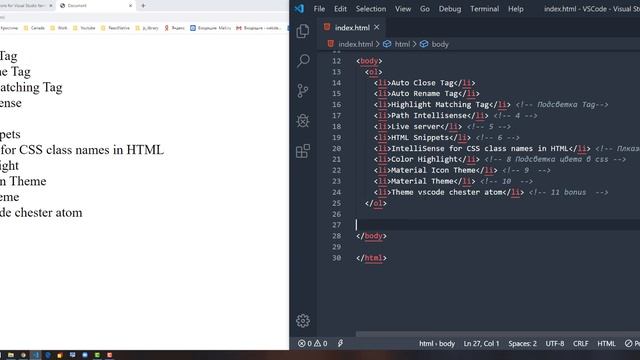This screenshot has height=360, width=640.
Task: Open the Extensions view
Action: pos(303,151)
